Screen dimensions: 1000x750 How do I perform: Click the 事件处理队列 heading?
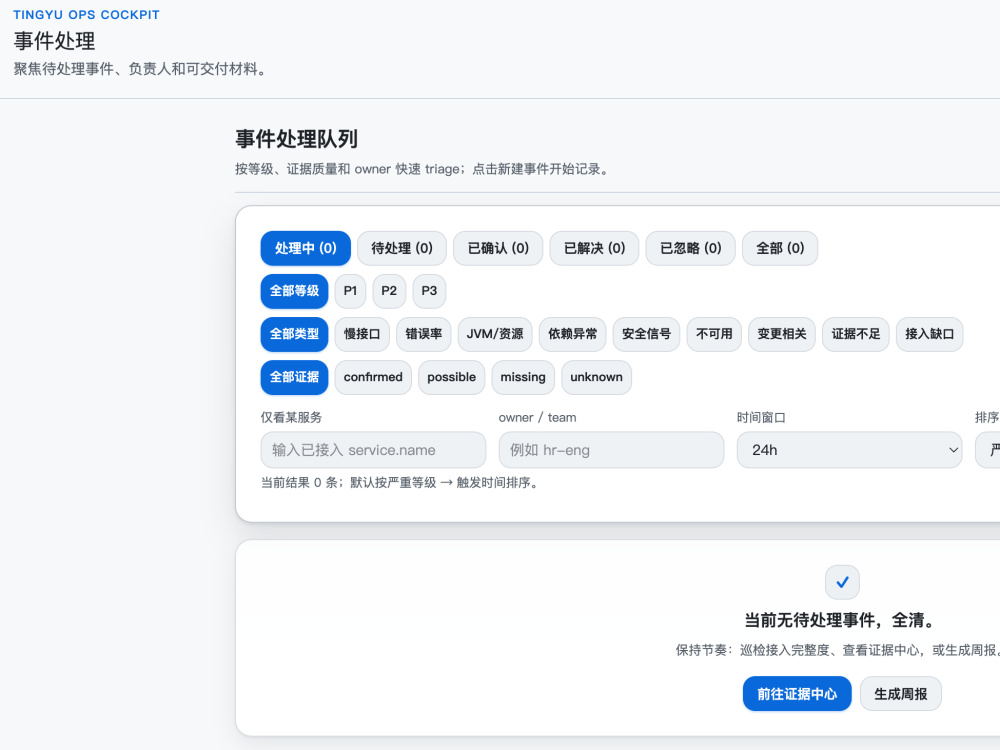click(x=297, y=139)
